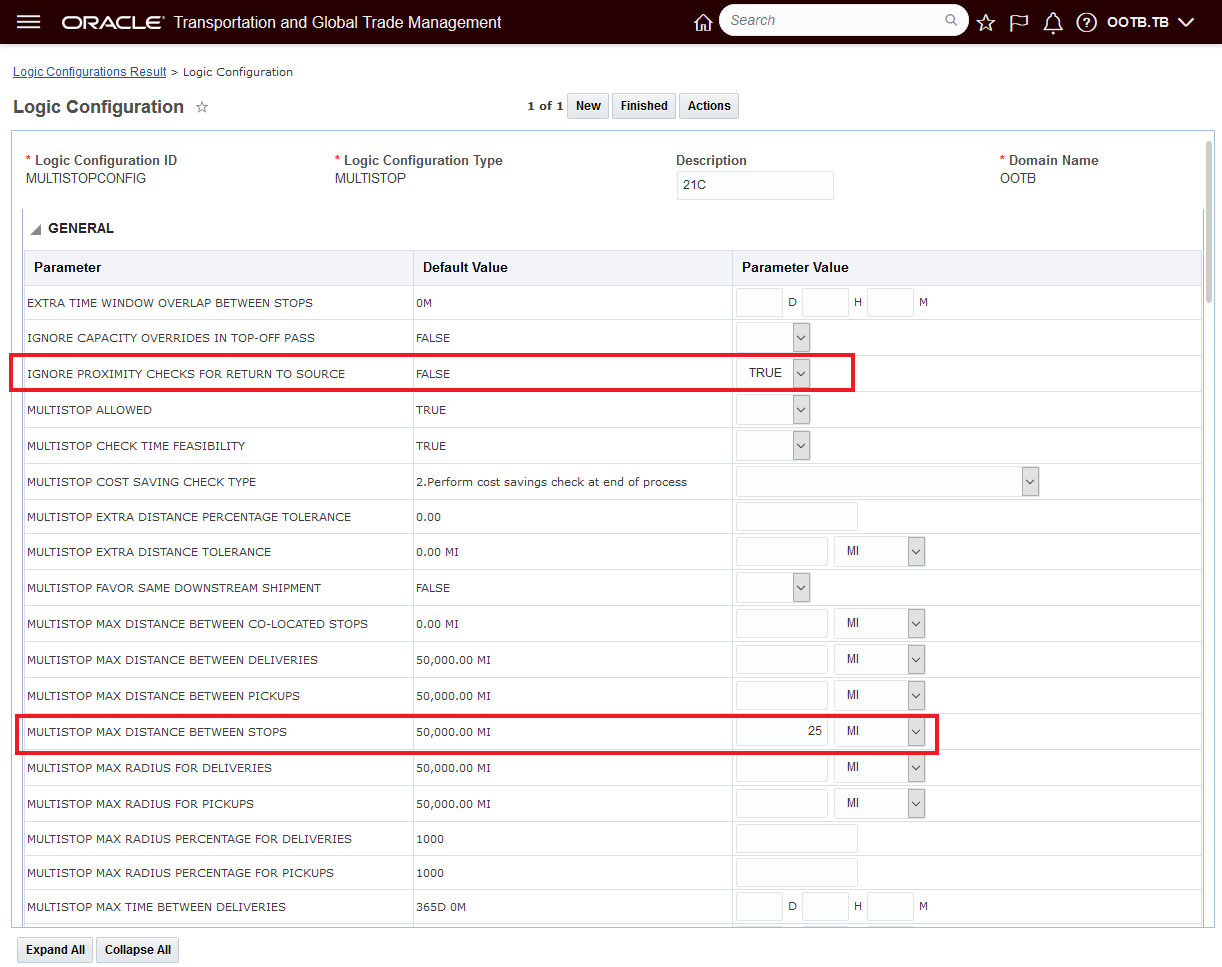Open the Help question mark icon
This screenshot has height=967, width=1222.
(1086, 22)
